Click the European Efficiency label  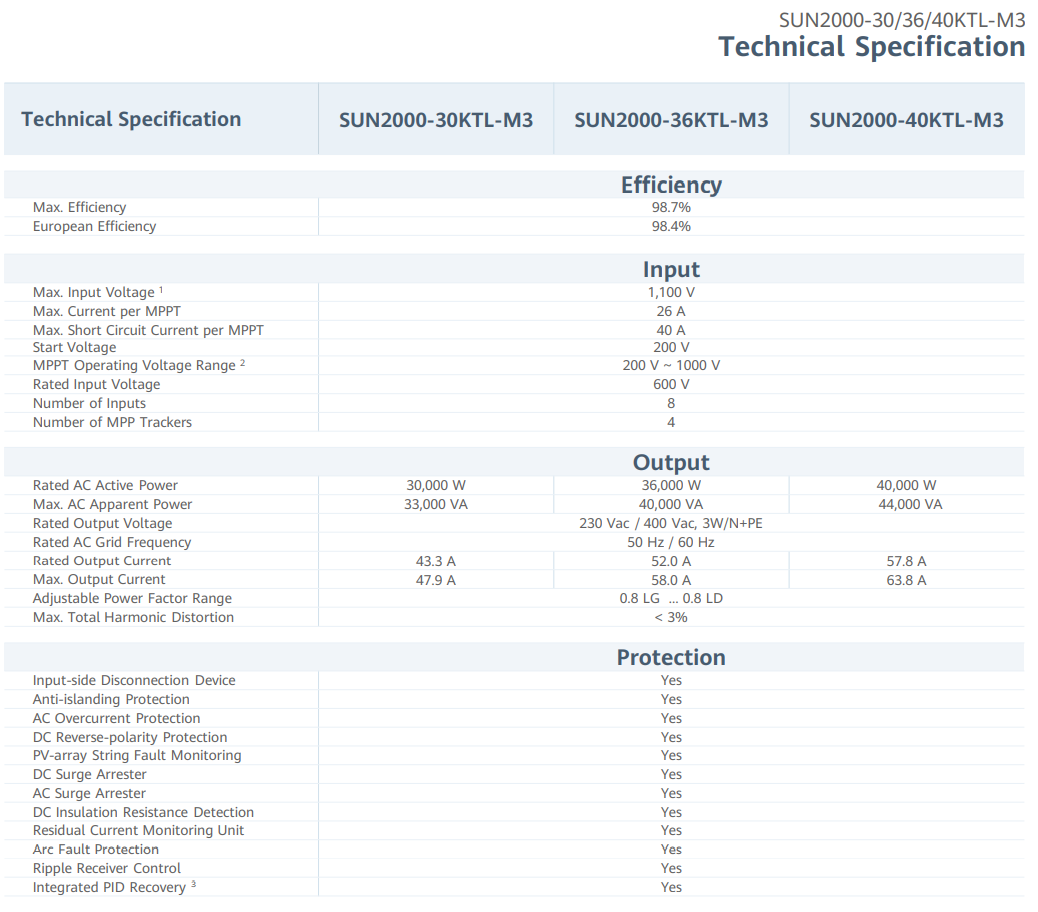pyautogui.click(x=95, y=226)
